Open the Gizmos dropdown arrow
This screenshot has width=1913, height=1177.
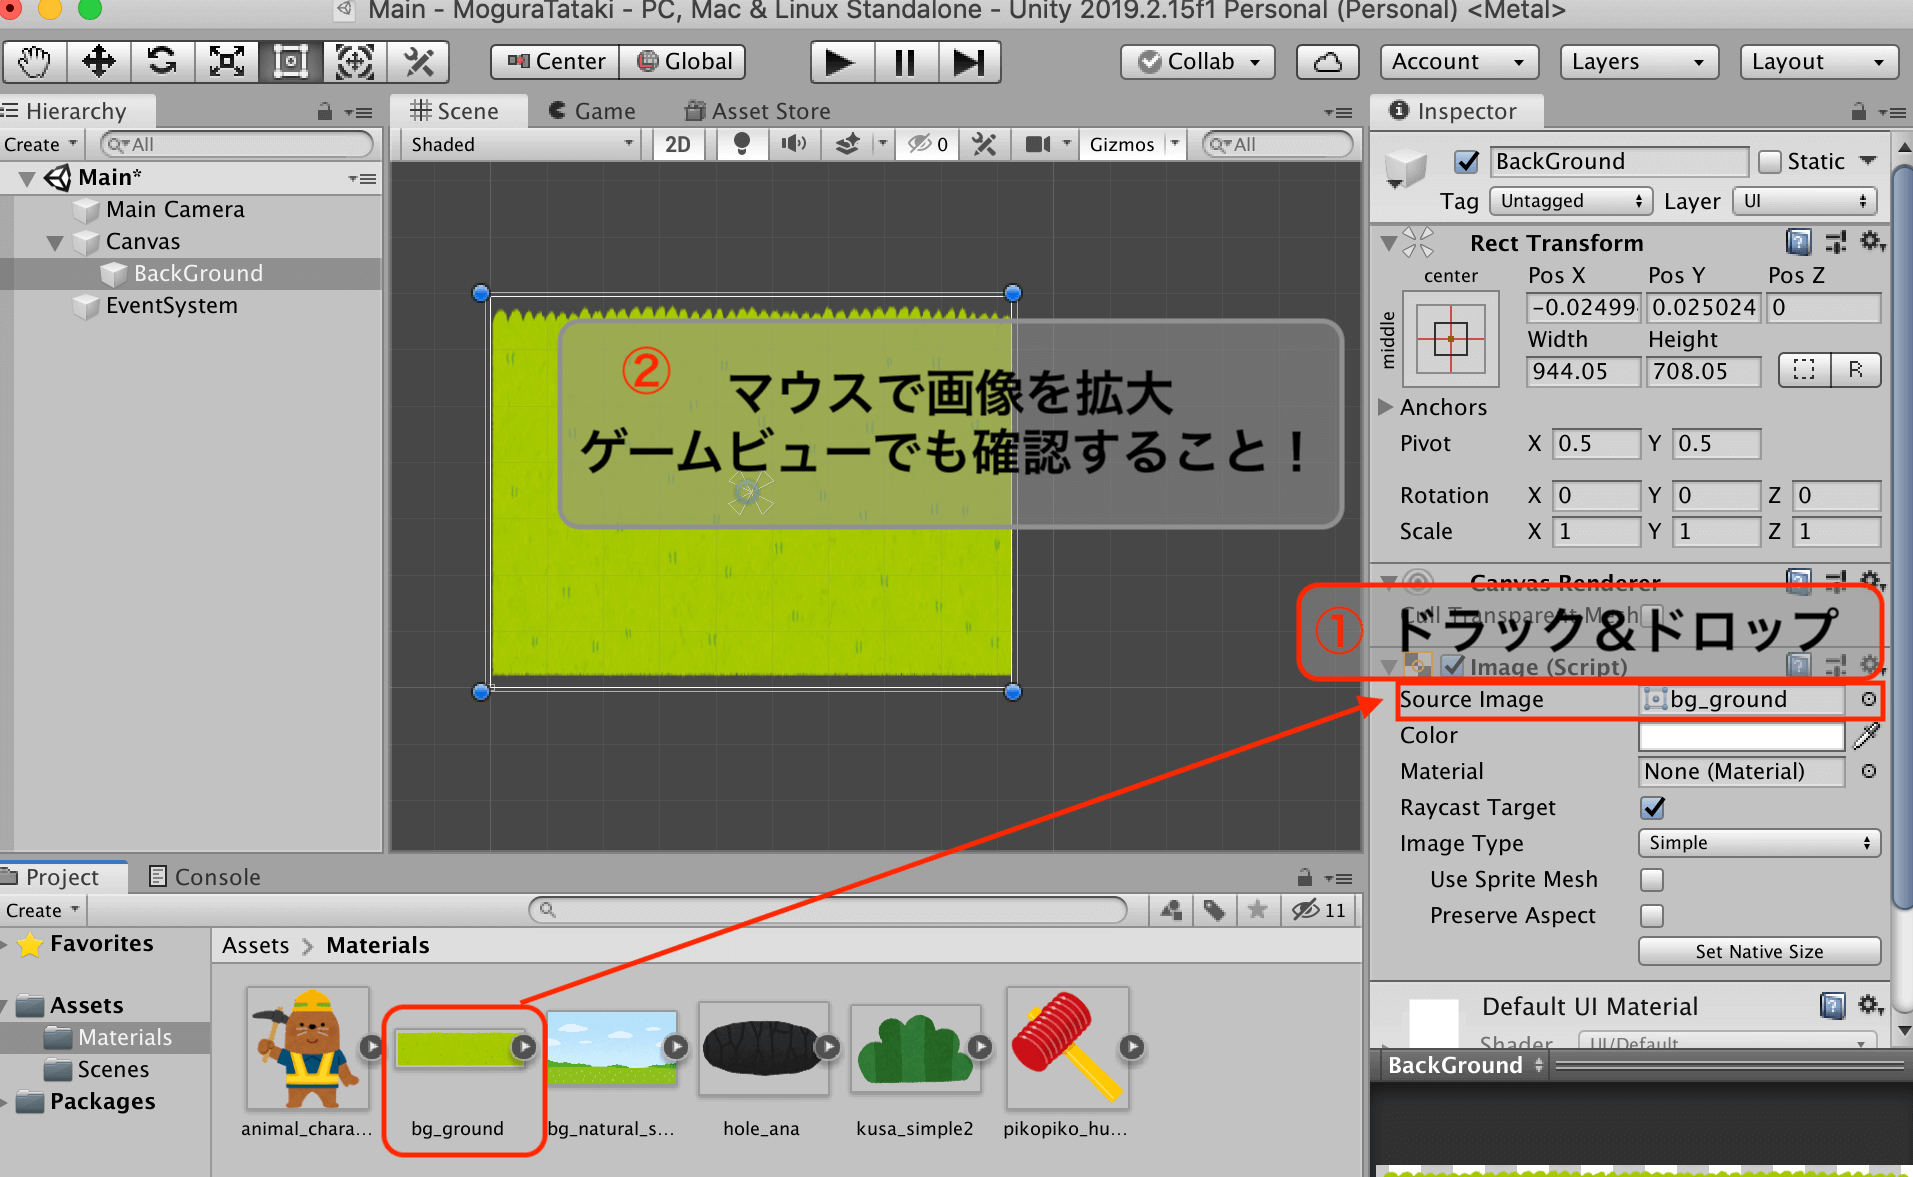tap(1175, 144)
